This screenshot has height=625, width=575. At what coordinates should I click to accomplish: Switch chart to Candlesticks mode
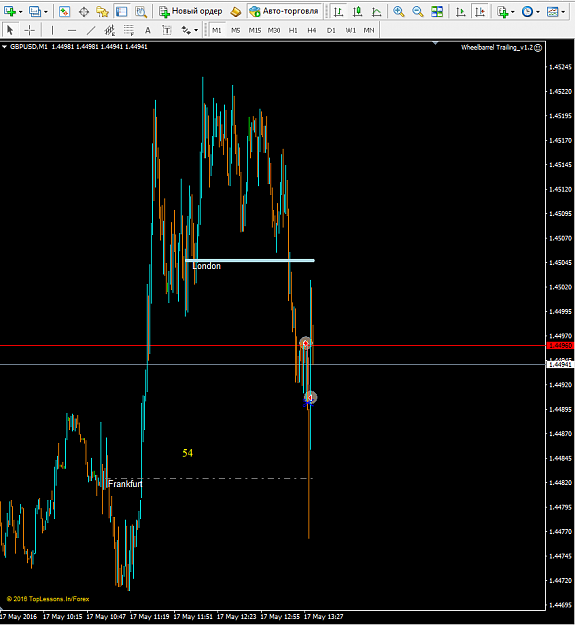tap(357, 12)
